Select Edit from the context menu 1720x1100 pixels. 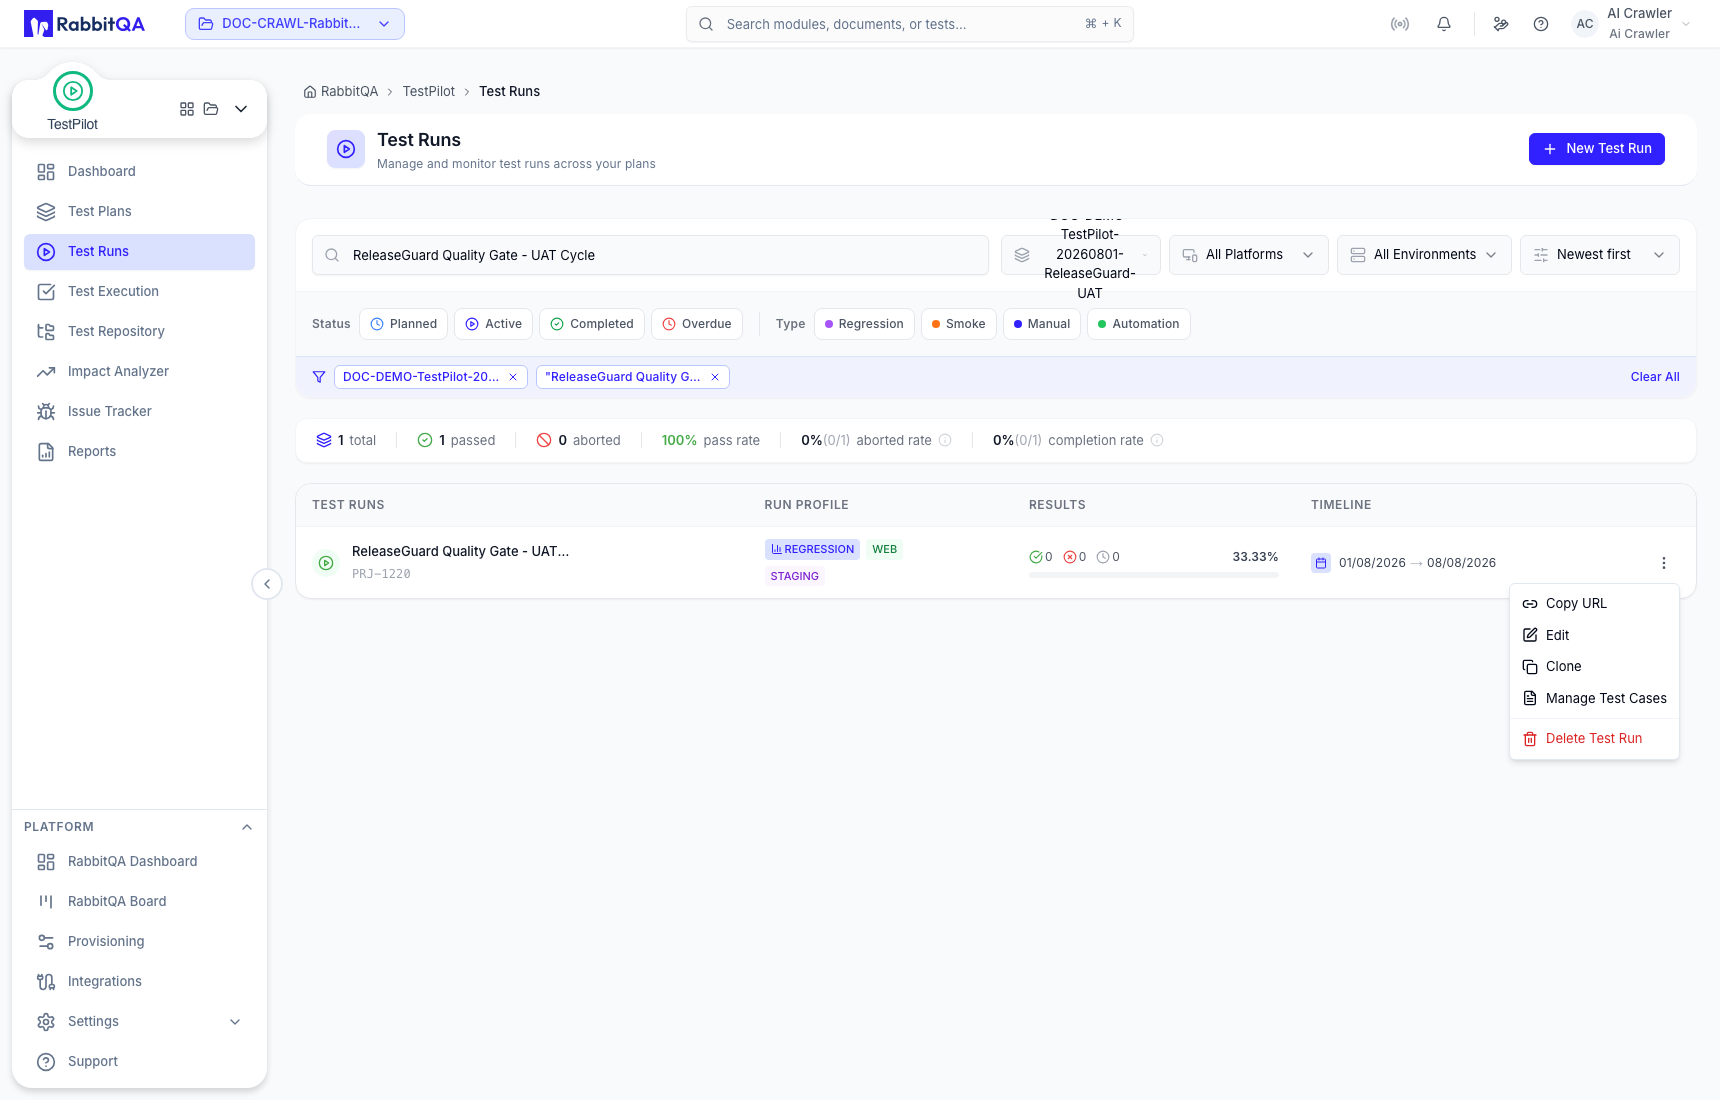point(1594,636)
